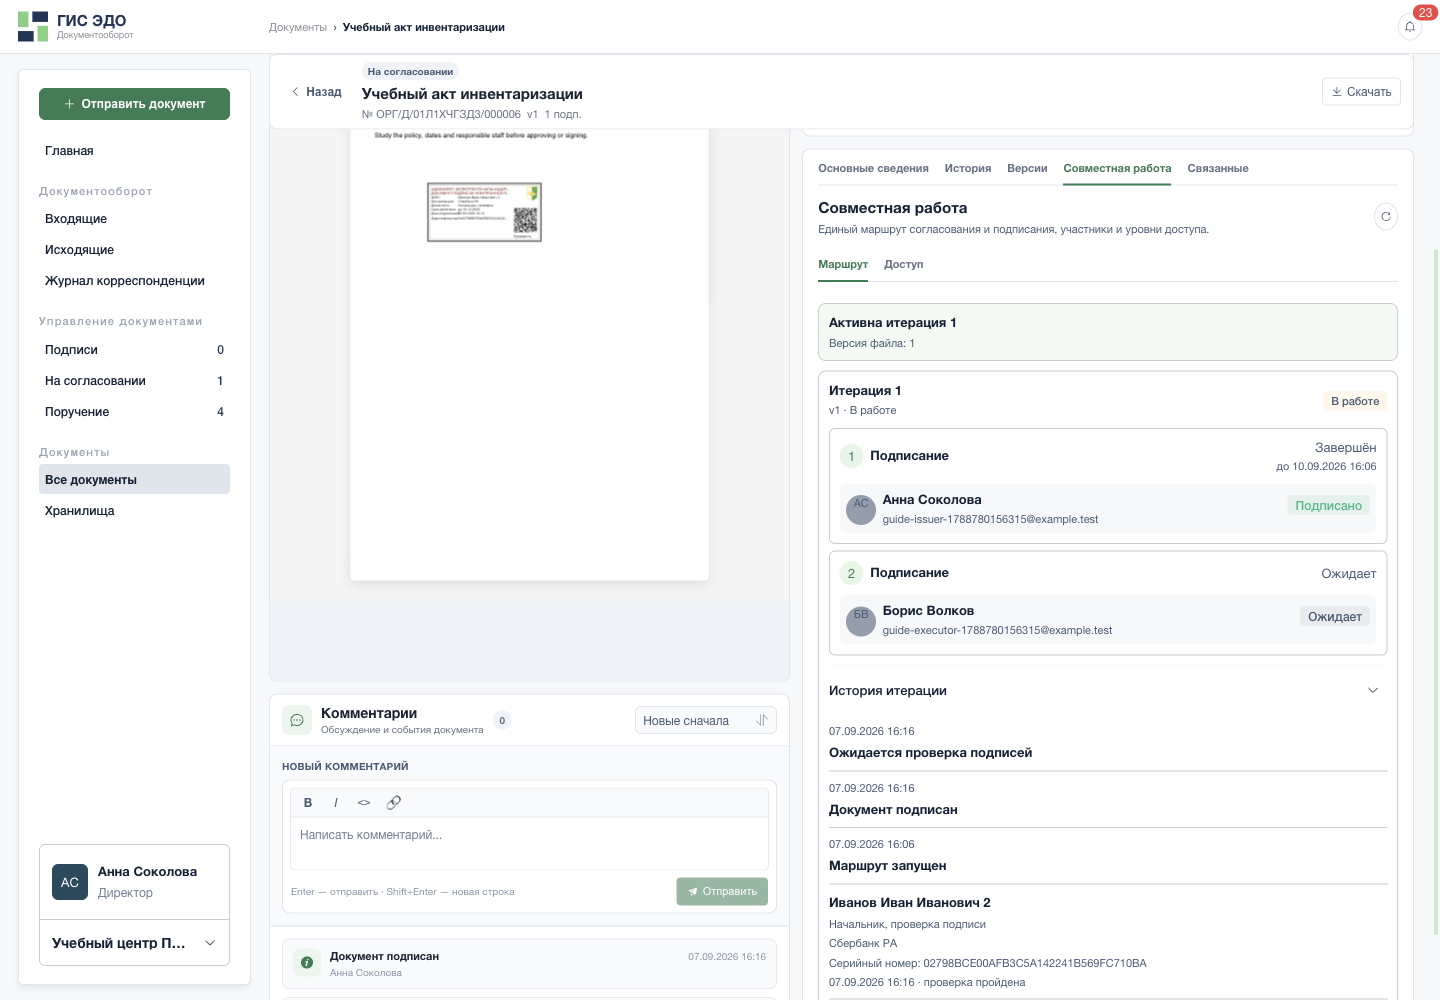Switch to the Доступ sub-tab
Screen dimensions: 1440x1000
[904, 264]
